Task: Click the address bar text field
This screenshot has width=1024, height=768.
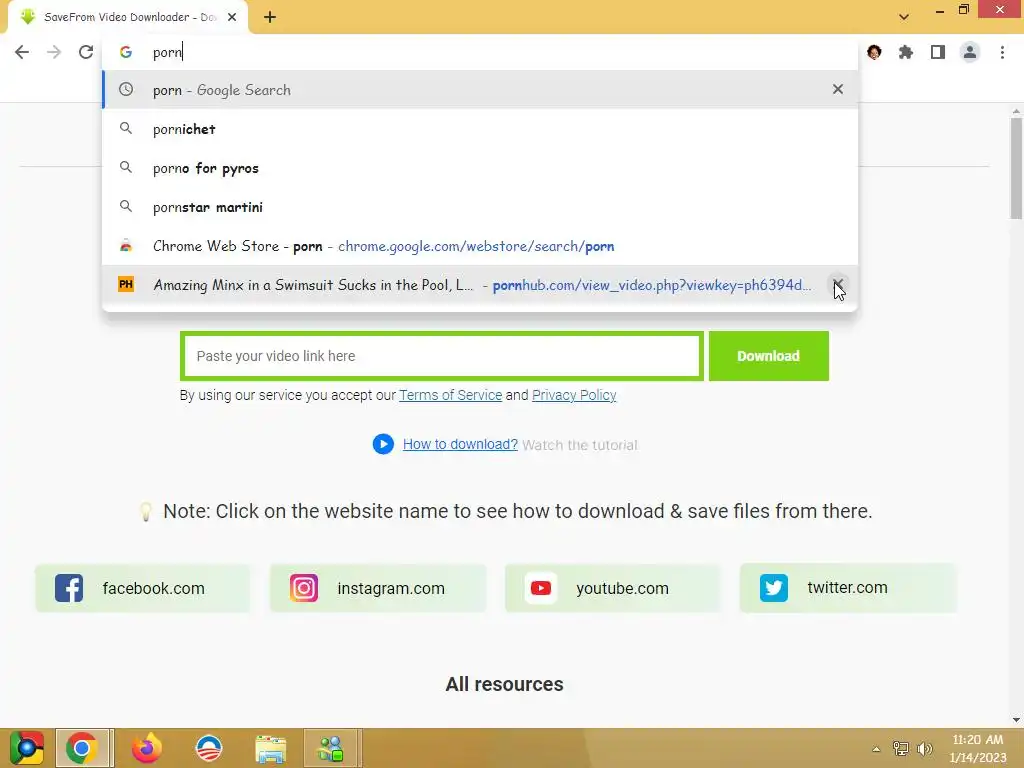Action: (480, 52)
